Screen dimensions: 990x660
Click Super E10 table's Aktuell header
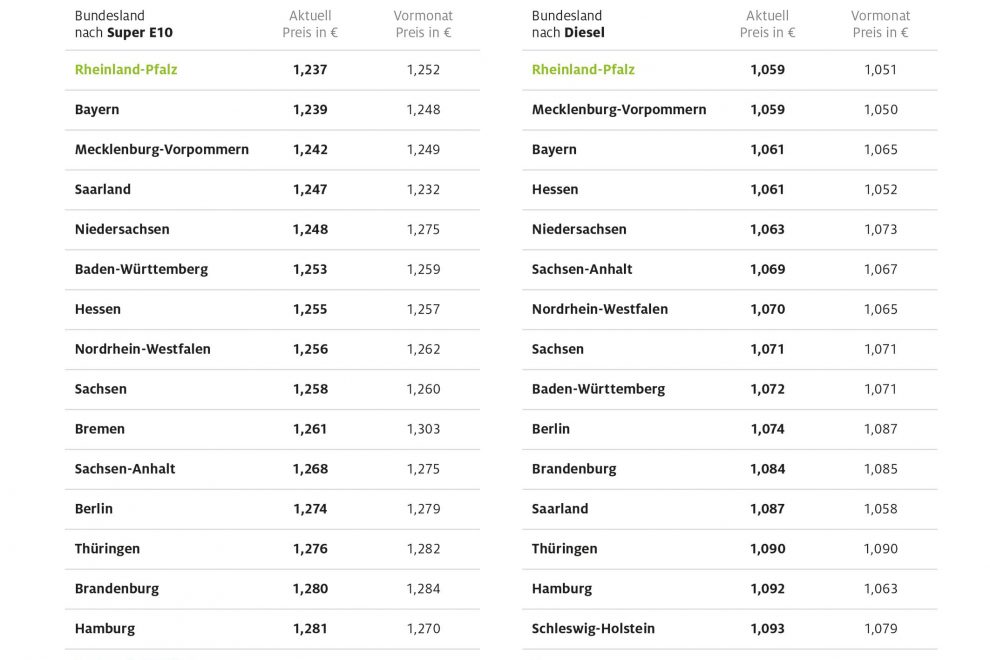coord(310,24)
